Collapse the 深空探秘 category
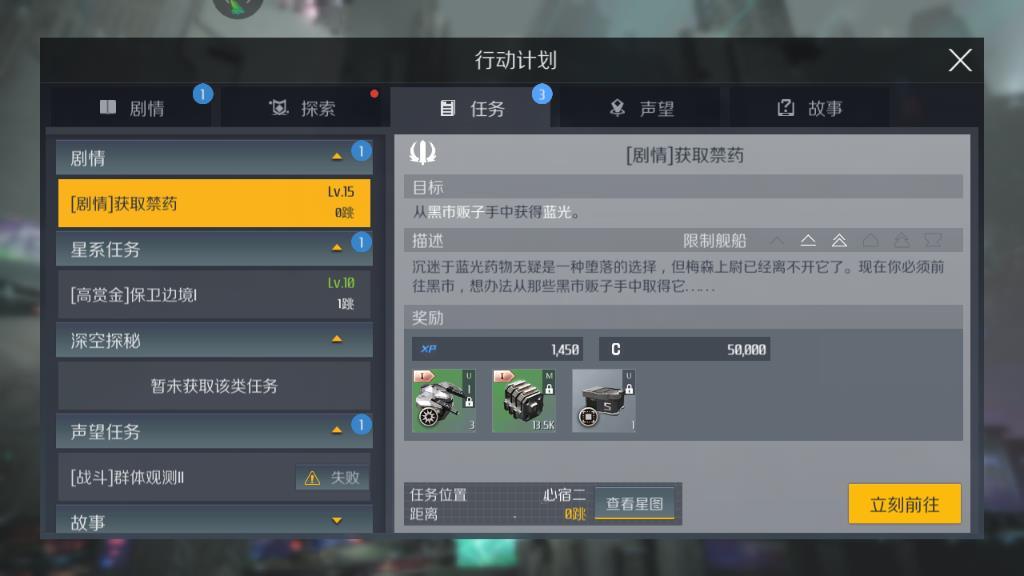The width and height of the screenshot is (1024, 576). pos(337,340)
